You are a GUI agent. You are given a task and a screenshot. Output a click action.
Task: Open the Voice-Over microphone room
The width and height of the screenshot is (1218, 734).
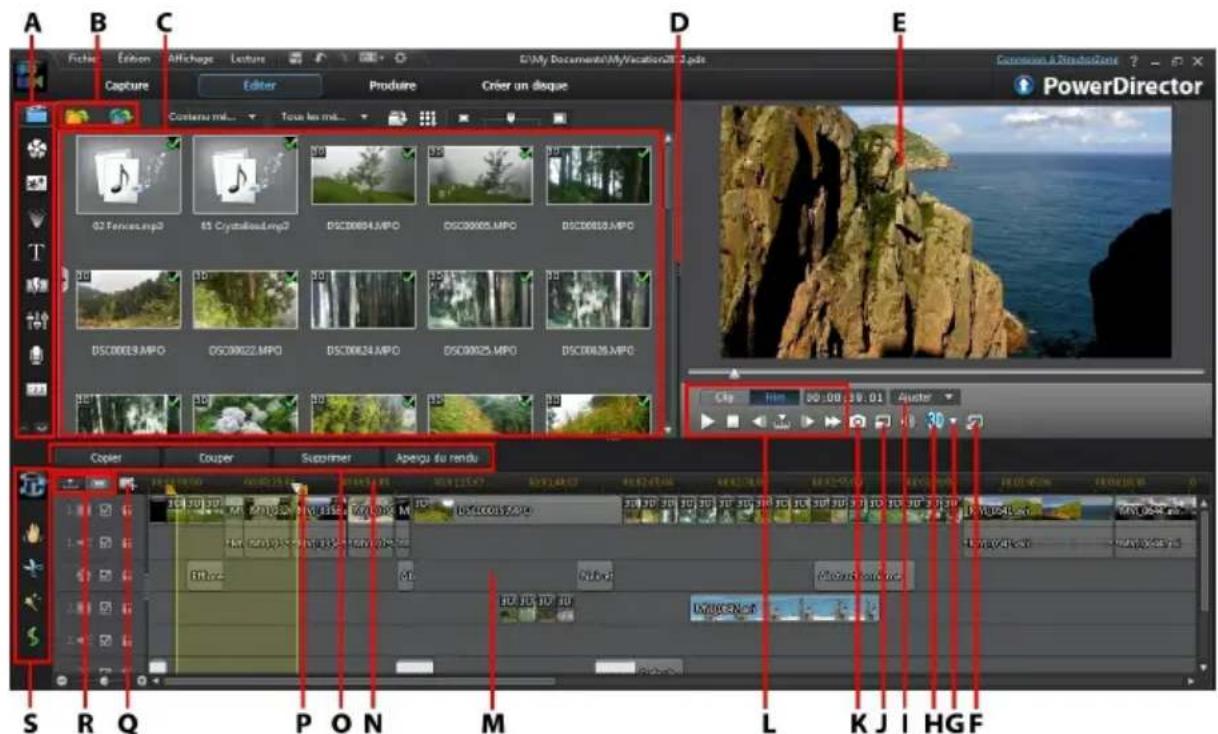point(35,353)
